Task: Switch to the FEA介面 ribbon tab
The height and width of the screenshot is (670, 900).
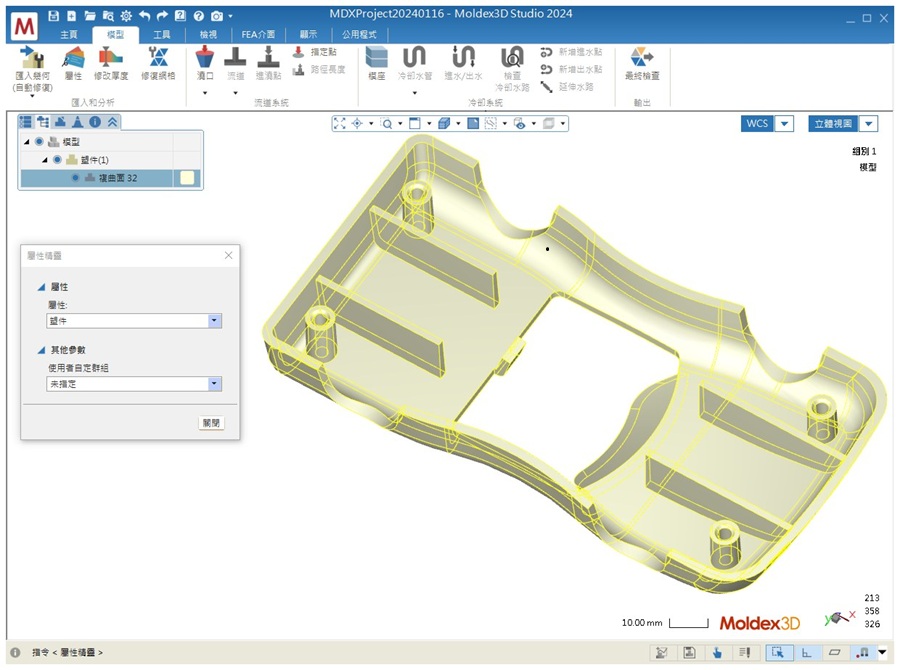Action: point(258,34)
